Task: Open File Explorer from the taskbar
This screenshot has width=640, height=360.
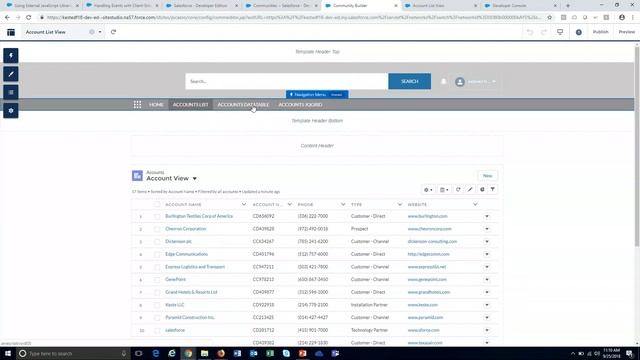Action: point(204,353)
